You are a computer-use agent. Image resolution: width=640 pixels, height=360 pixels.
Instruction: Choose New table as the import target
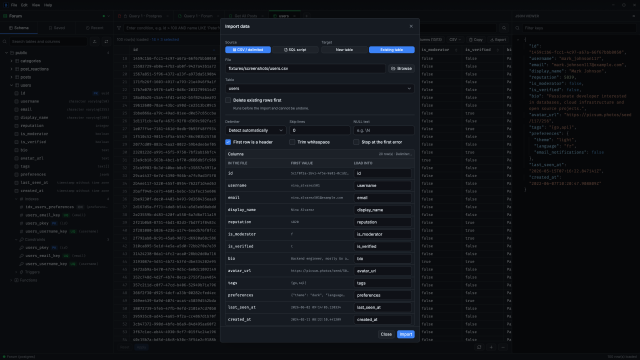click(344, 50)
